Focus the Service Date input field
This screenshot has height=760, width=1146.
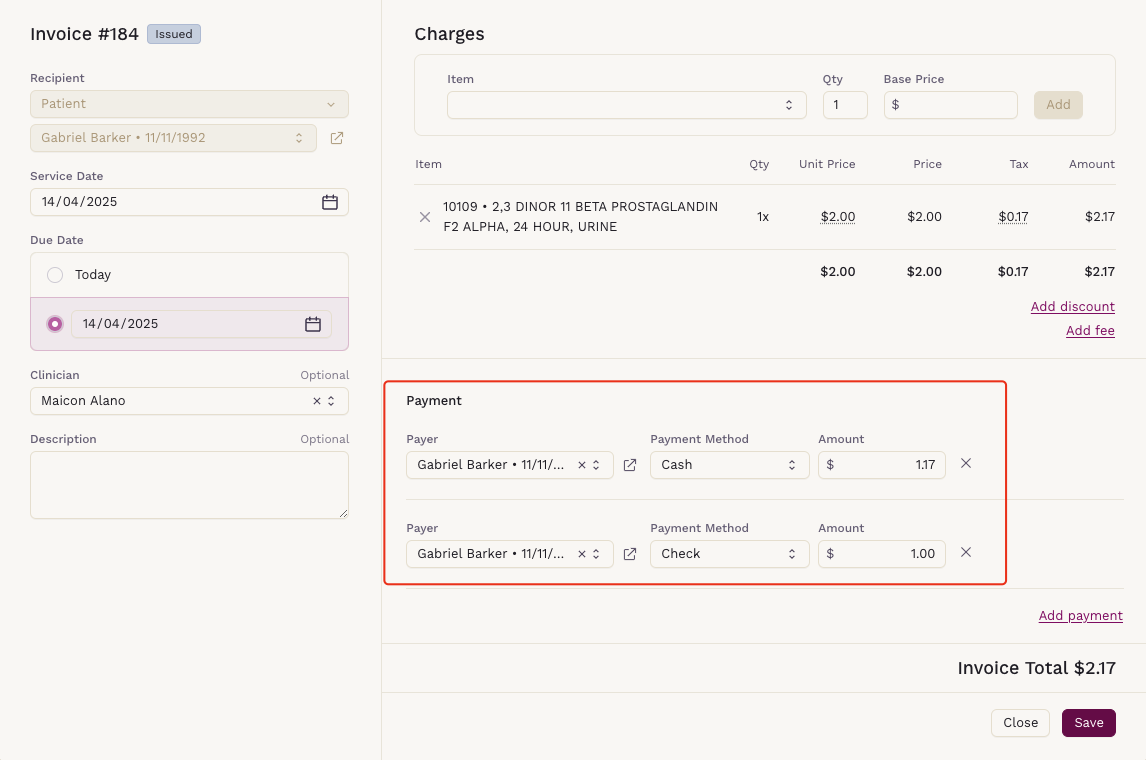tap(189, 202)
